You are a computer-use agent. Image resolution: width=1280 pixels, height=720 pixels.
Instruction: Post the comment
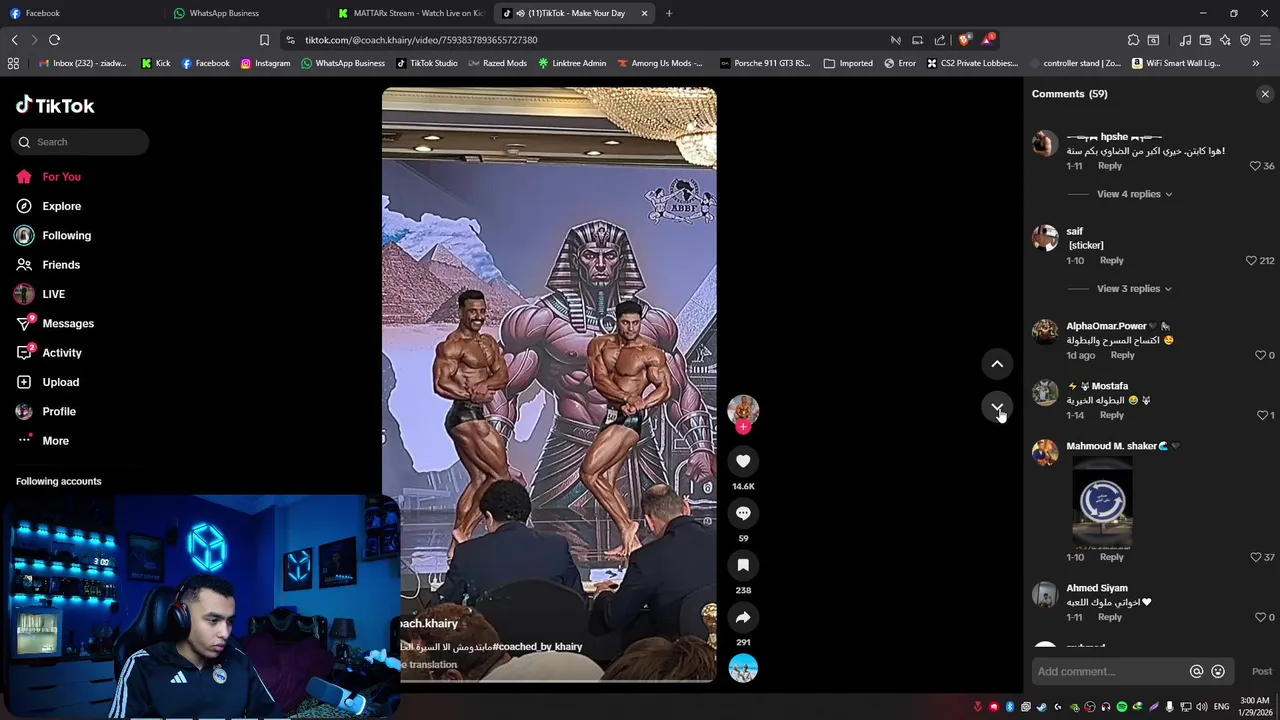tap(1262, 672)
